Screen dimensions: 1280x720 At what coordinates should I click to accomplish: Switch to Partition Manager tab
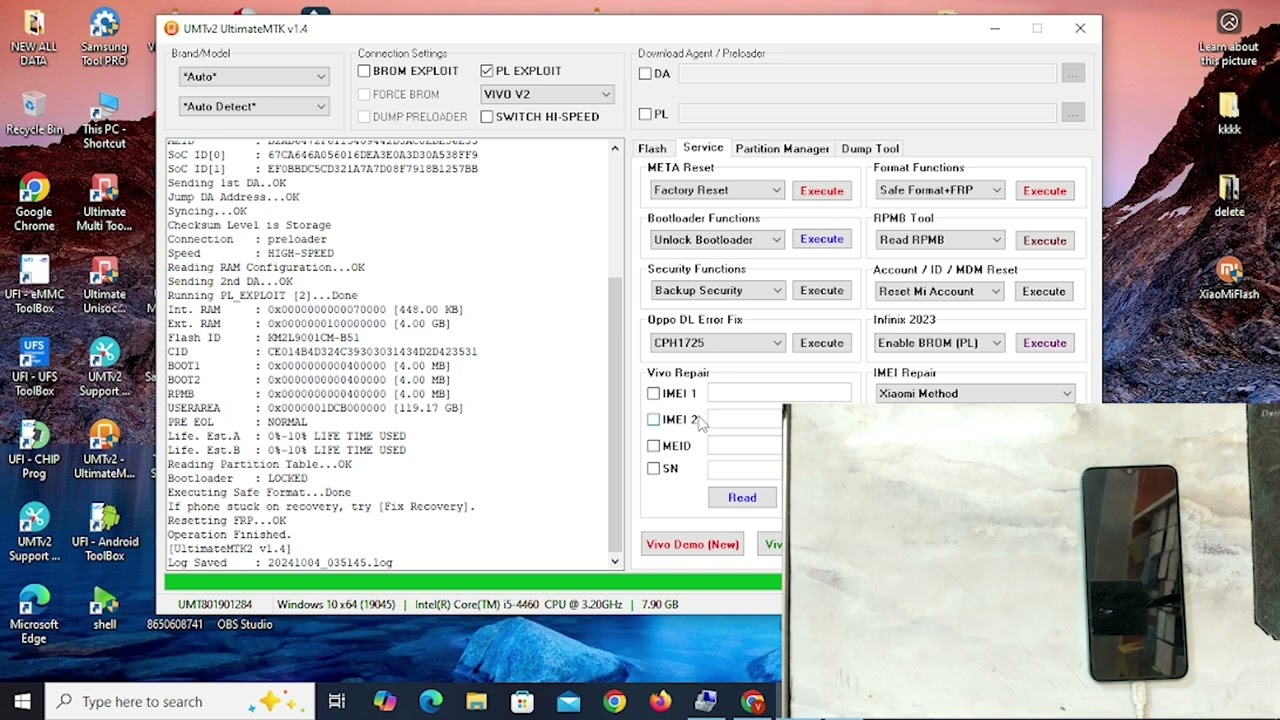click(x=782, y=149)
